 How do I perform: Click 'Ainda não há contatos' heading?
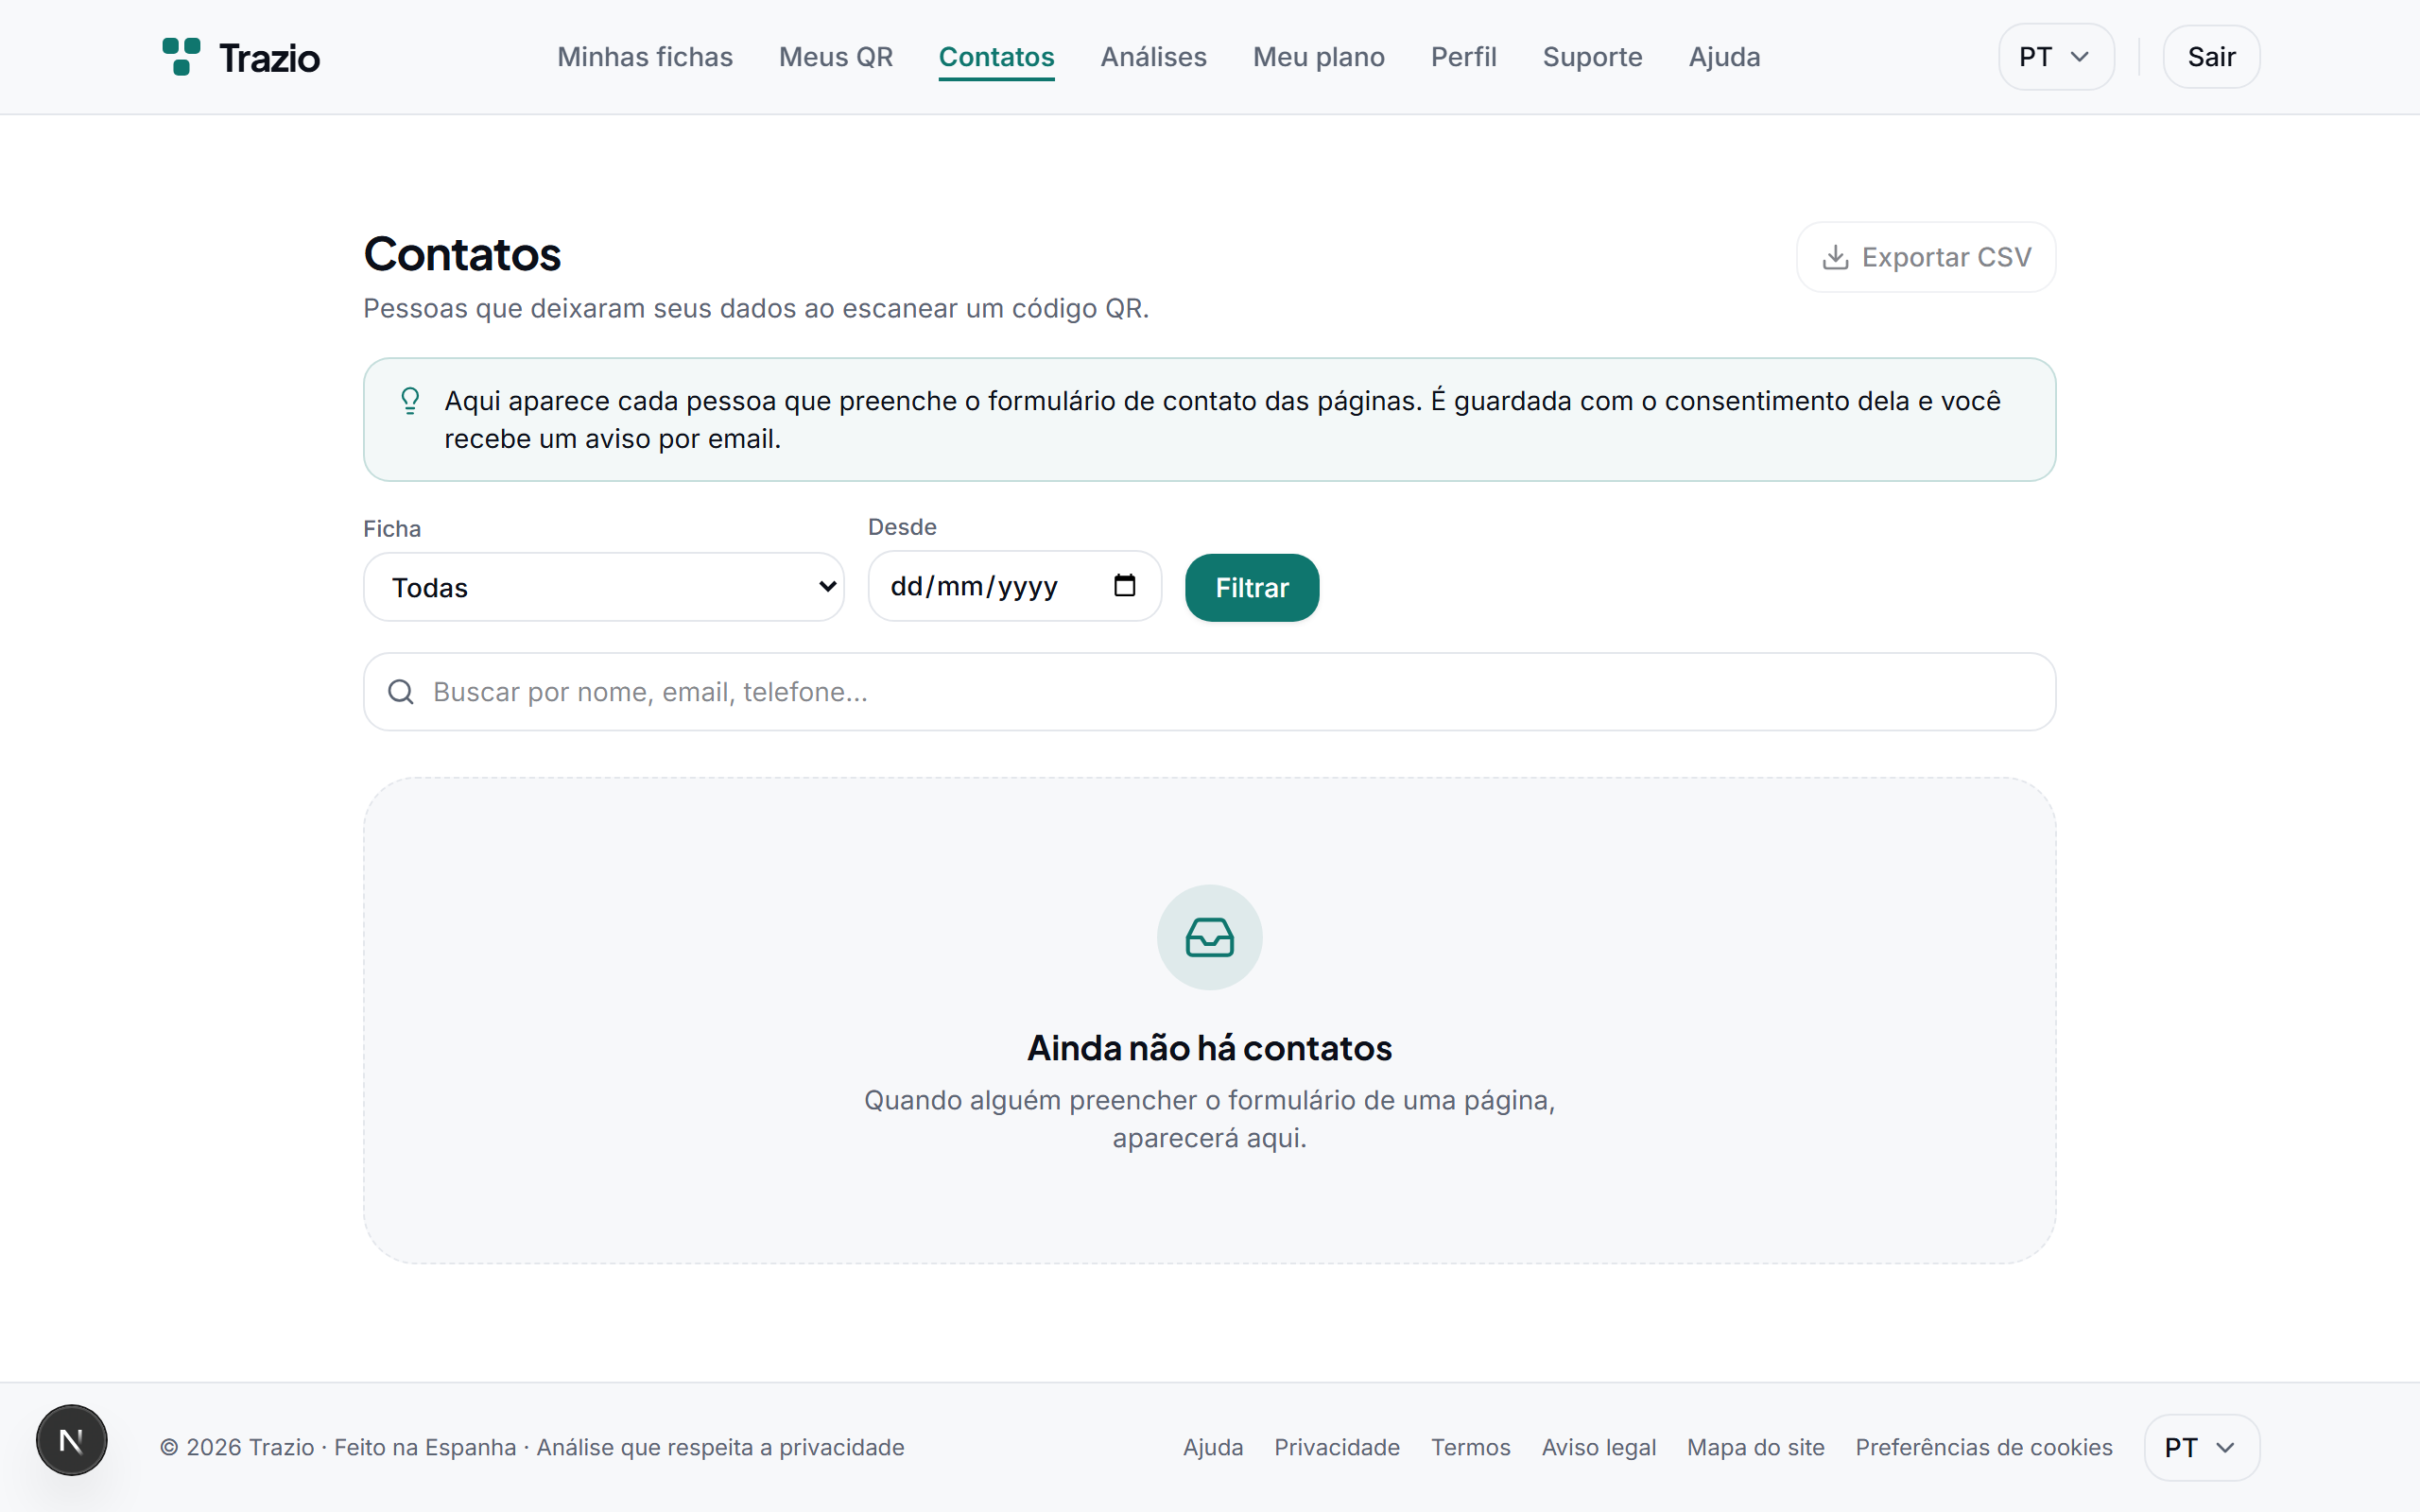(1209, 1048)
